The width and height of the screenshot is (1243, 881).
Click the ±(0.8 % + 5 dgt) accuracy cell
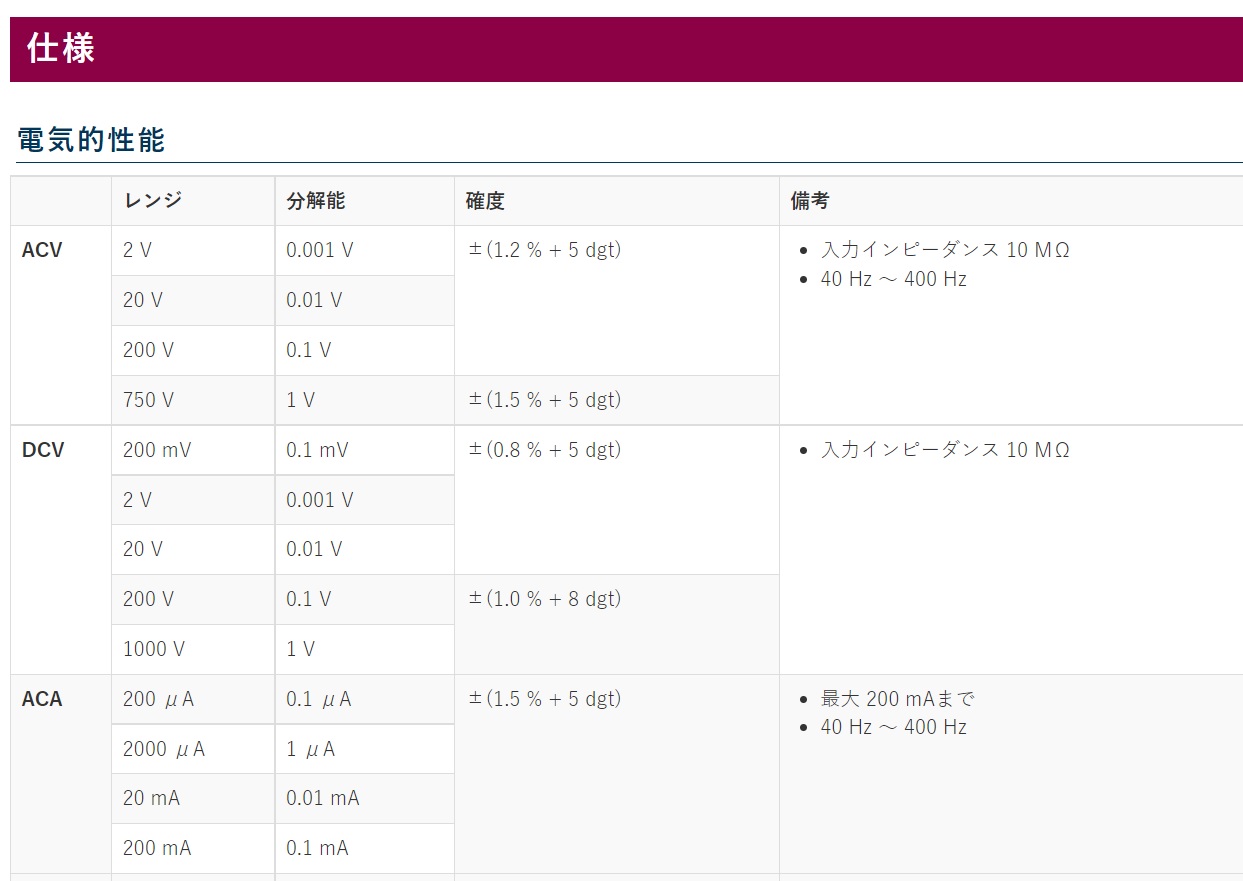point(545,450)
